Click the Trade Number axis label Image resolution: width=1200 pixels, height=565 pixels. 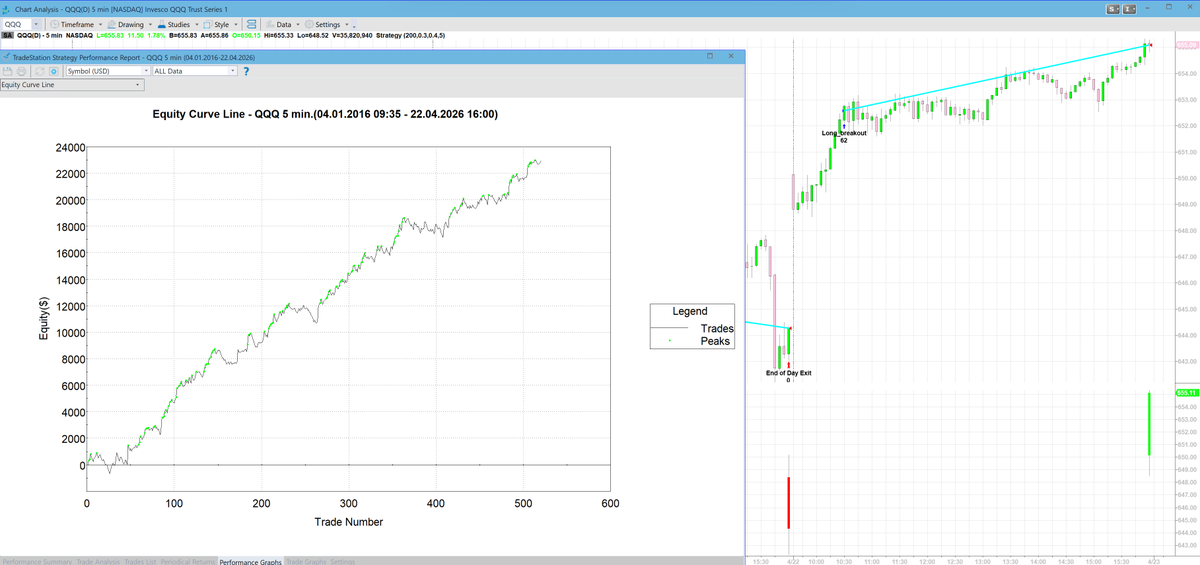(x=348, y=522)
